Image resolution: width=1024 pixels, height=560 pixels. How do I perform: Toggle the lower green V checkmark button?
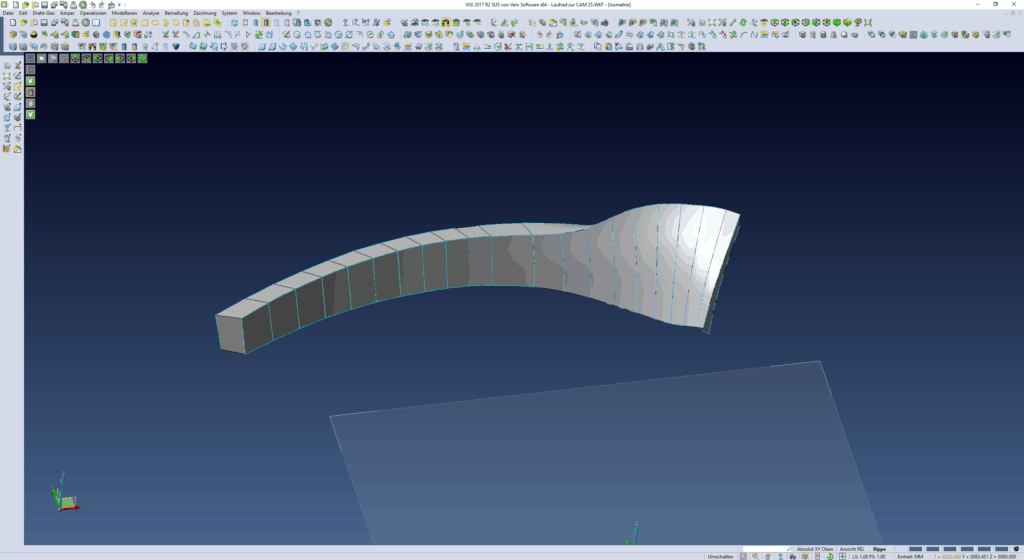tap(30, 115)
